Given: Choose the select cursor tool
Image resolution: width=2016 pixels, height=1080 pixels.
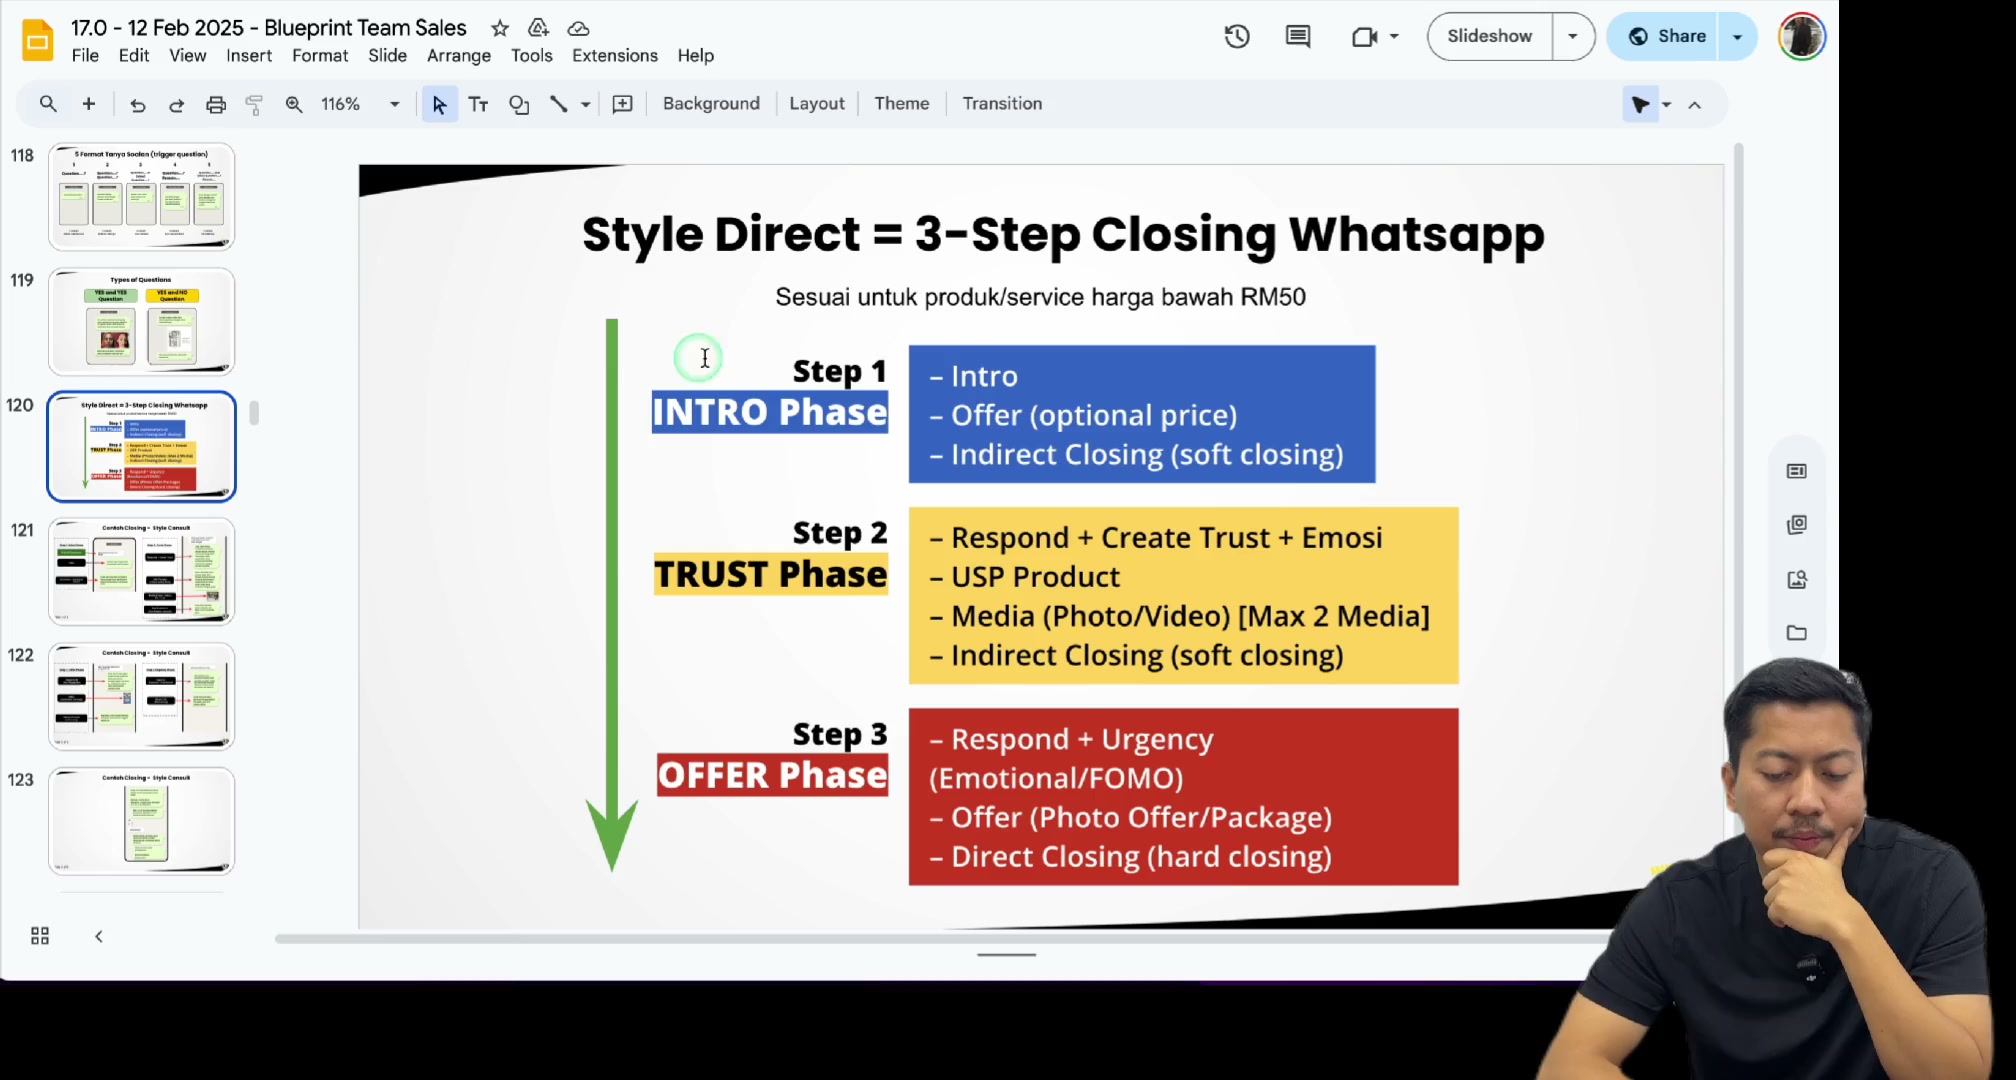Looking at the screenshot, I should tap(439, 104).
